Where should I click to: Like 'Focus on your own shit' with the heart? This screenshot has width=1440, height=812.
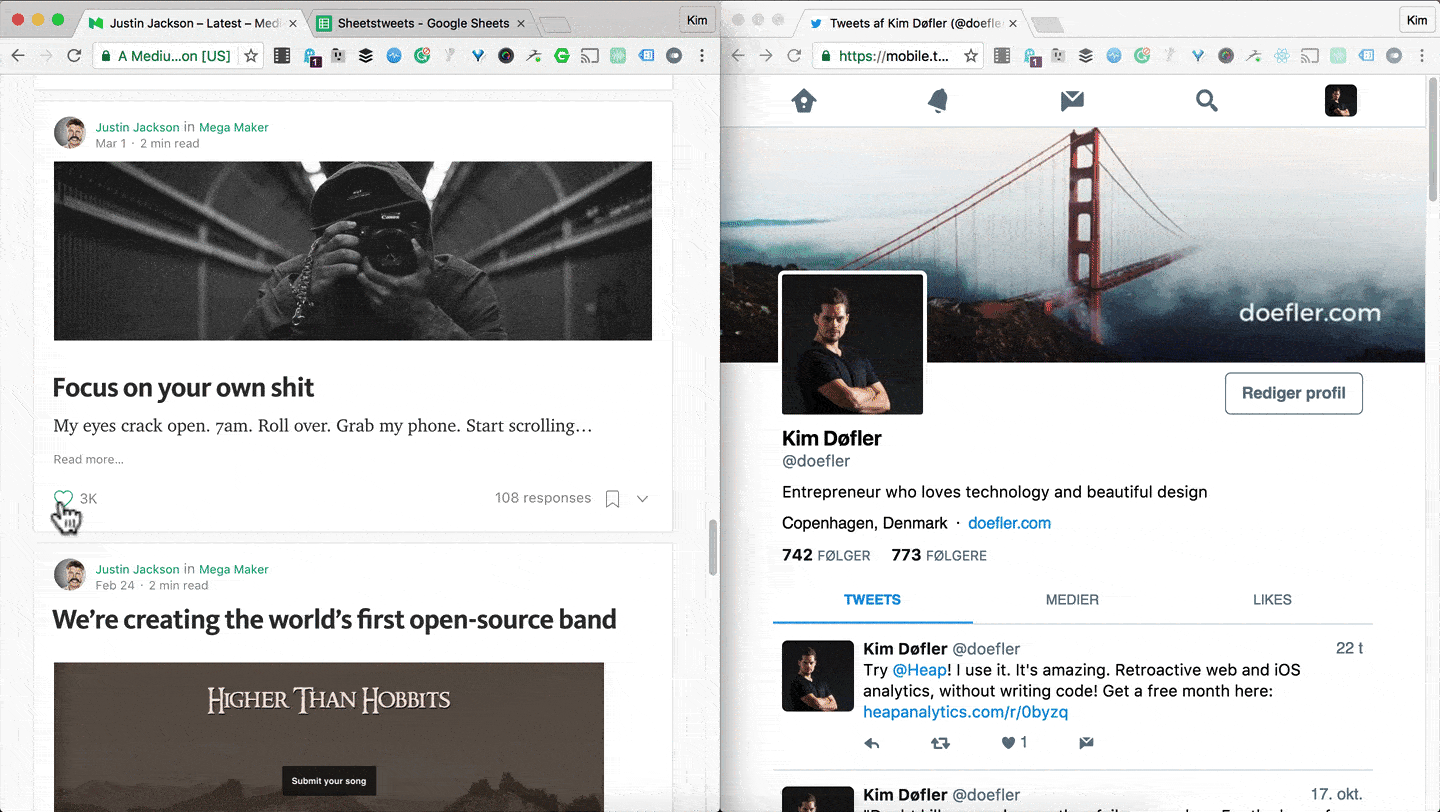63,498
